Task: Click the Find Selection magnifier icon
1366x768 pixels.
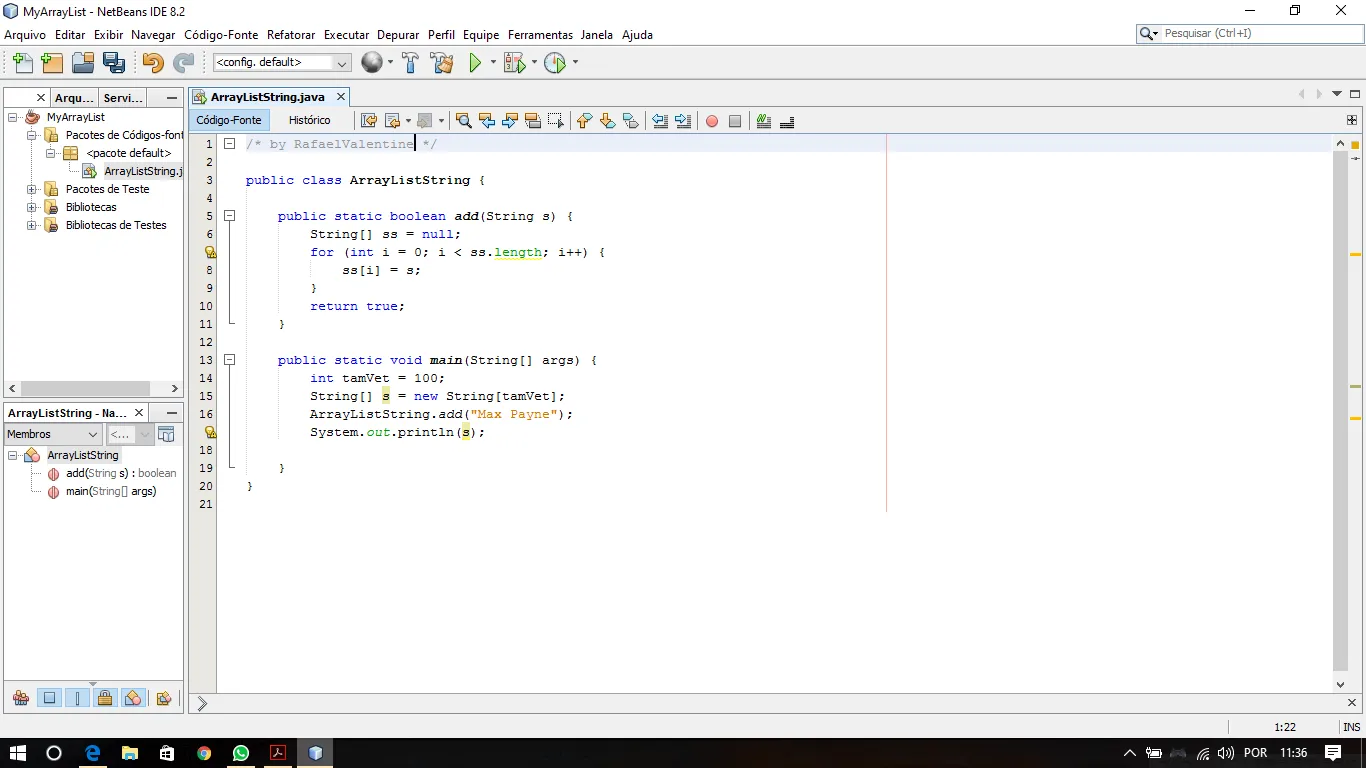Action: pyautogui.click(x=463, y=121)
